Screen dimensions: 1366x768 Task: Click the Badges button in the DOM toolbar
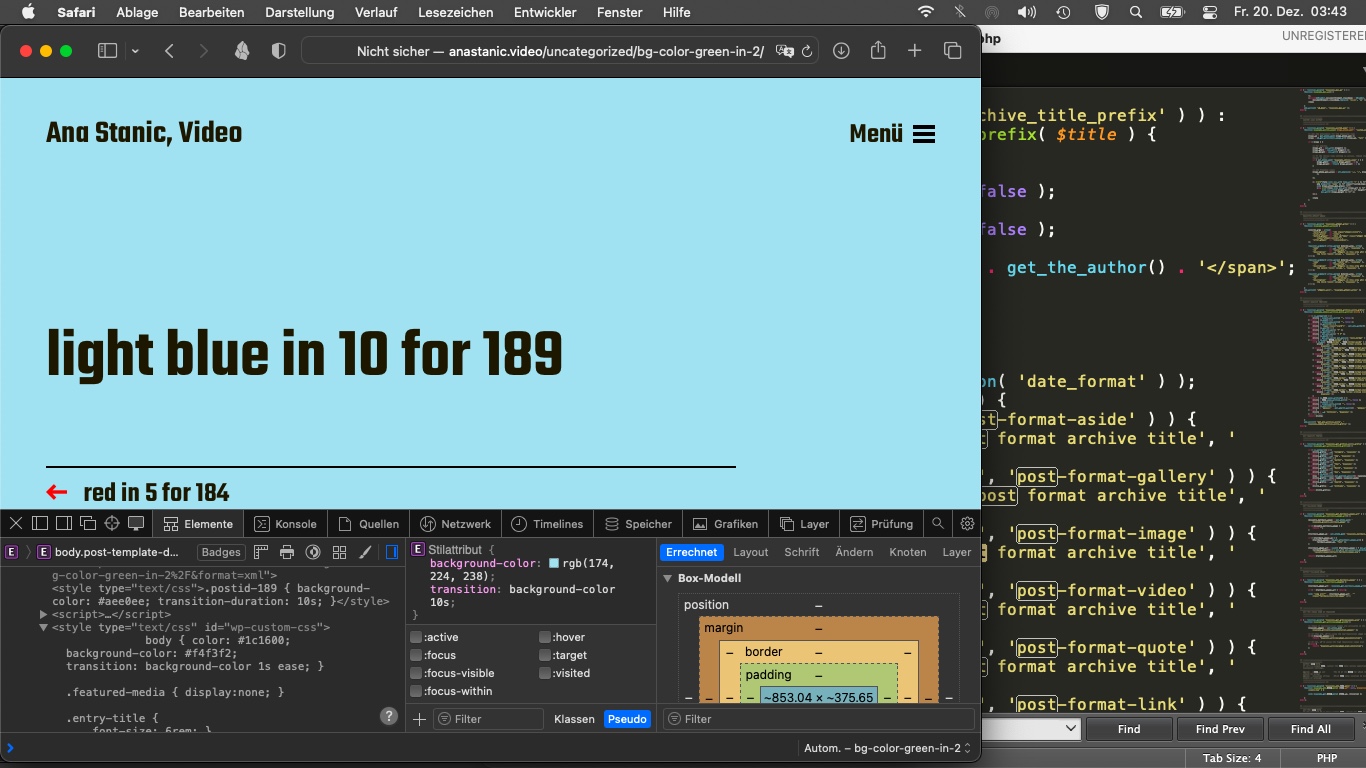pos(221,552)
